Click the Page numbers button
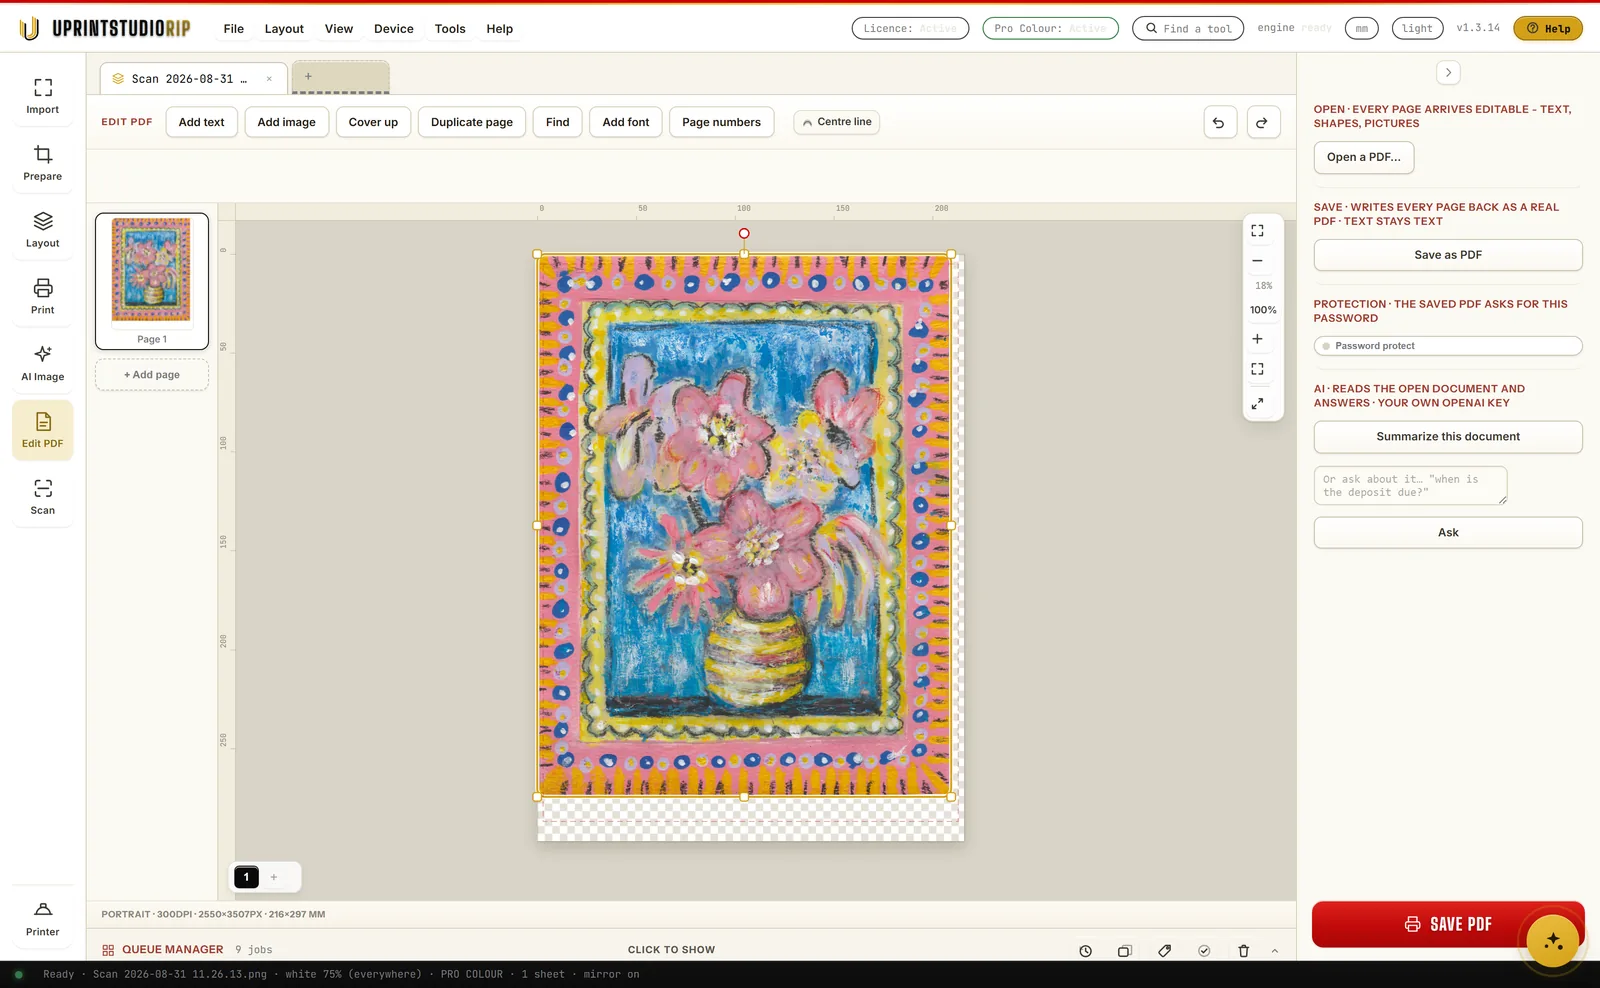1600x988 pixels. (x=722, y=122)
